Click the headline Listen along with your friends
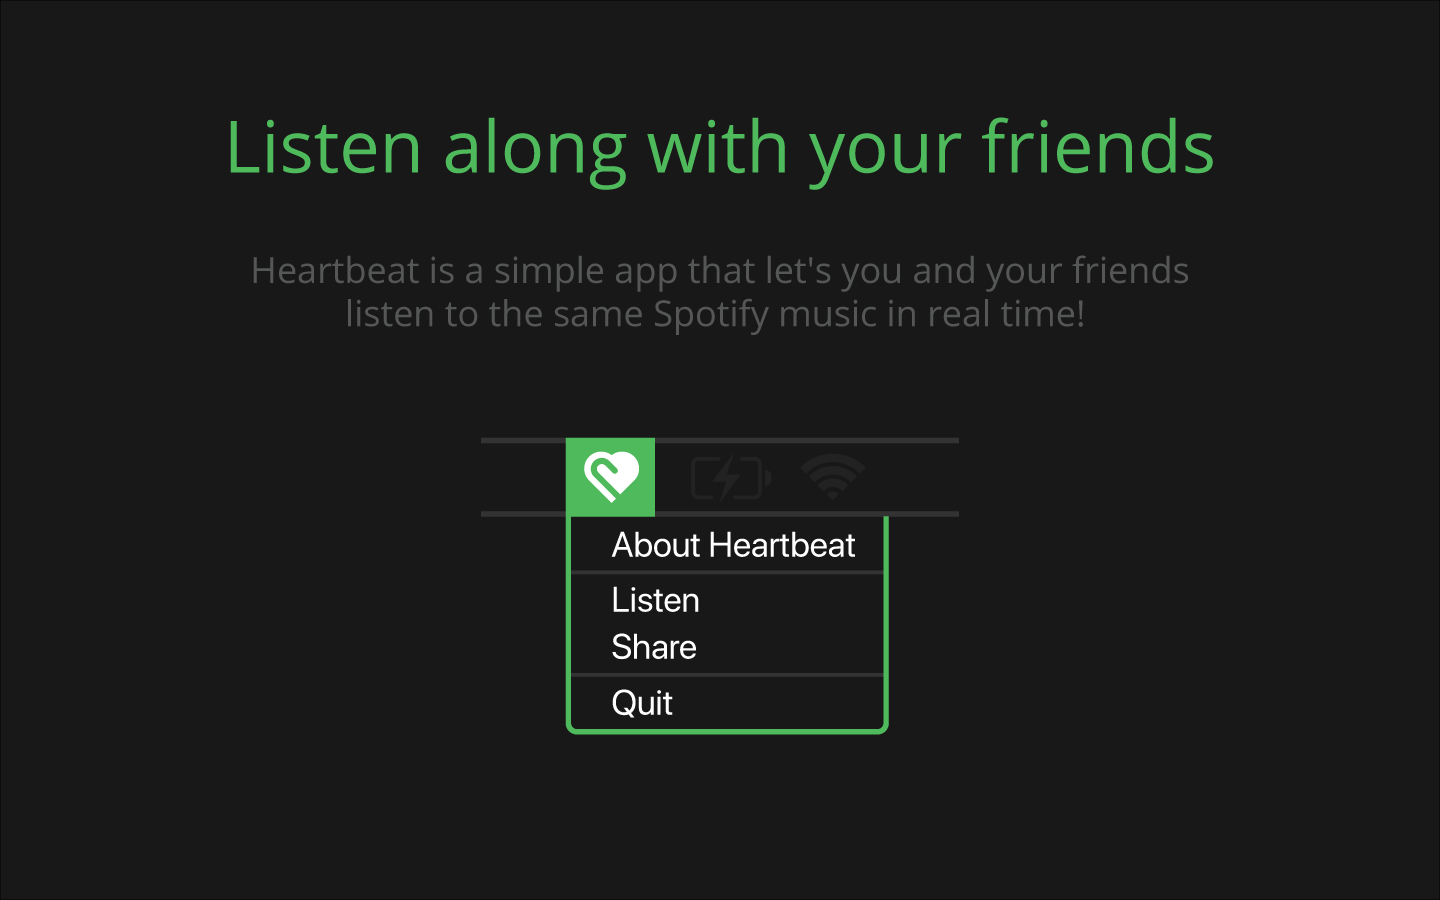Viewport: 1440px width, 900px height. (720, 146)
